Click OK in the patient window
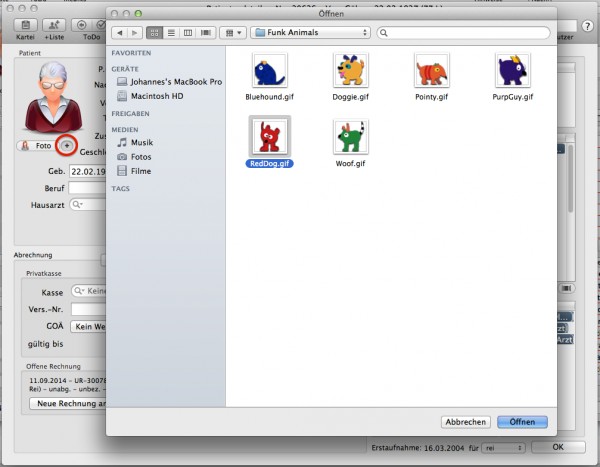 point(558,447)
